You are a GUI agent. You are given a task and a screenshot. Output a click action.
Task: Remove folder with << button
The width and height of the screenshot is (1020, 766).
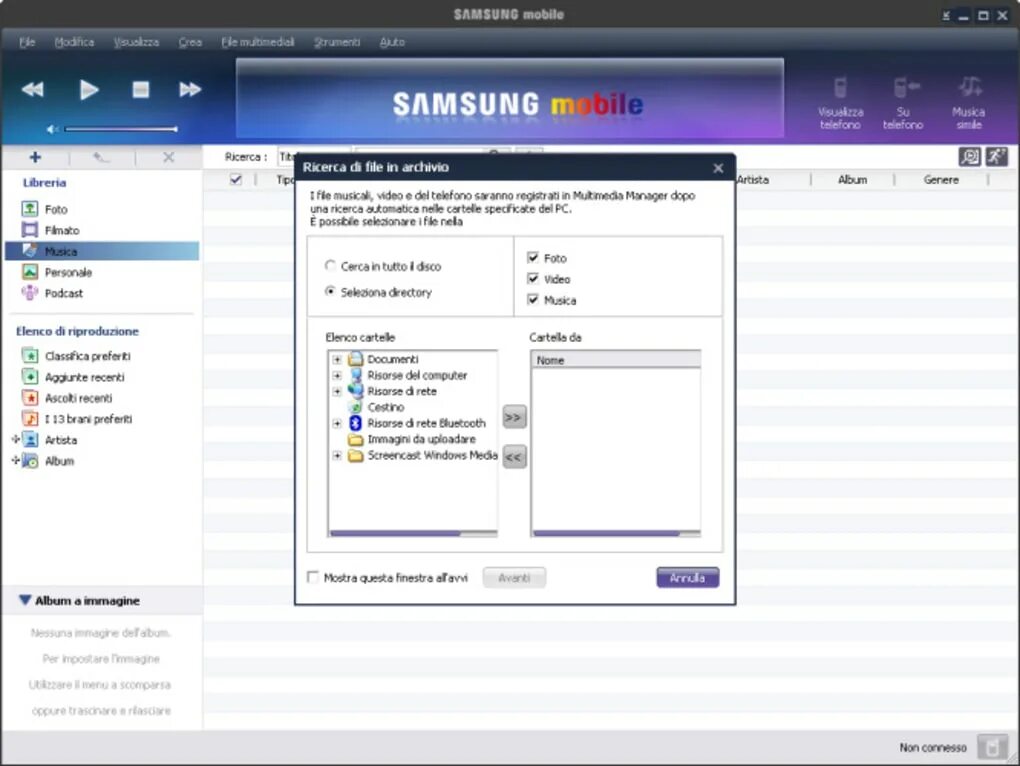click(x=514, y=456)
